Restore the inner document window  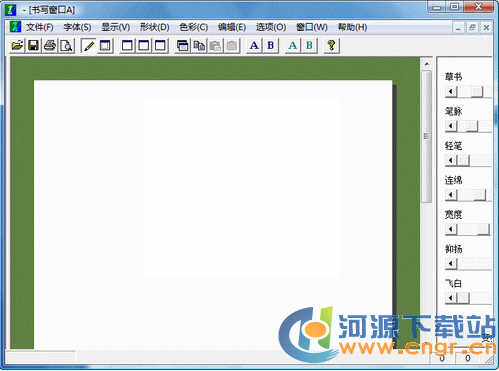pyautogui.click(x=472, y=28)
